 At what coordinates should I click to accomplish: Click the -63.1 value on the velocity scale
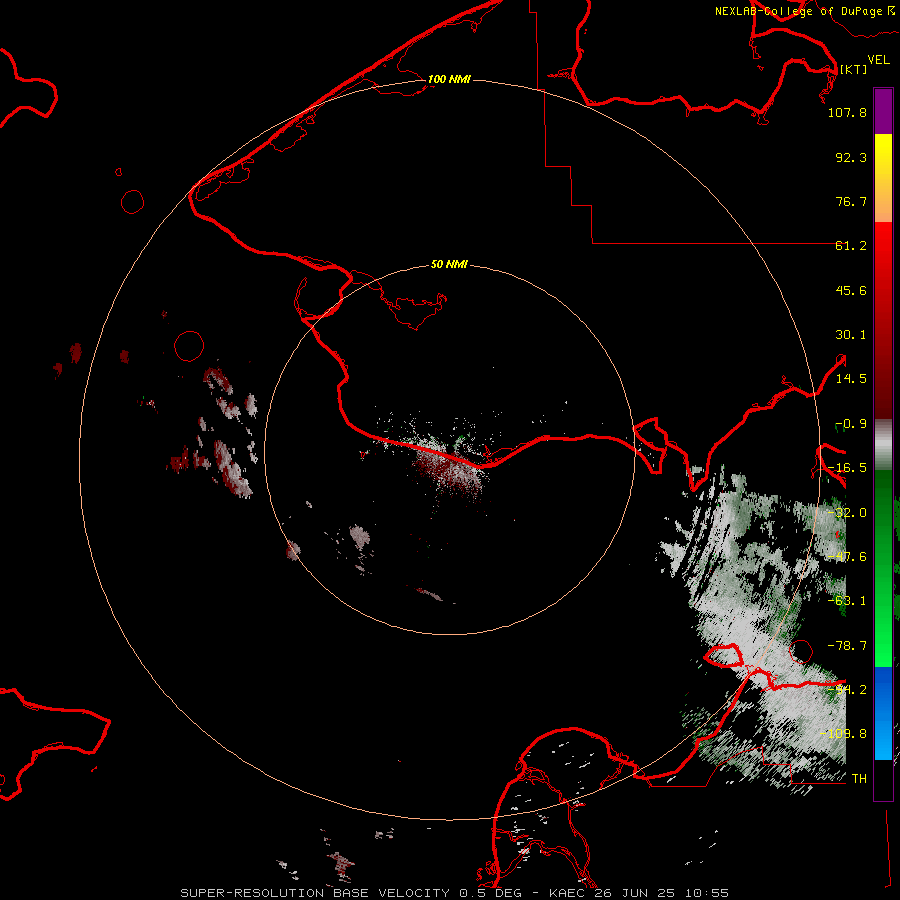847,601
